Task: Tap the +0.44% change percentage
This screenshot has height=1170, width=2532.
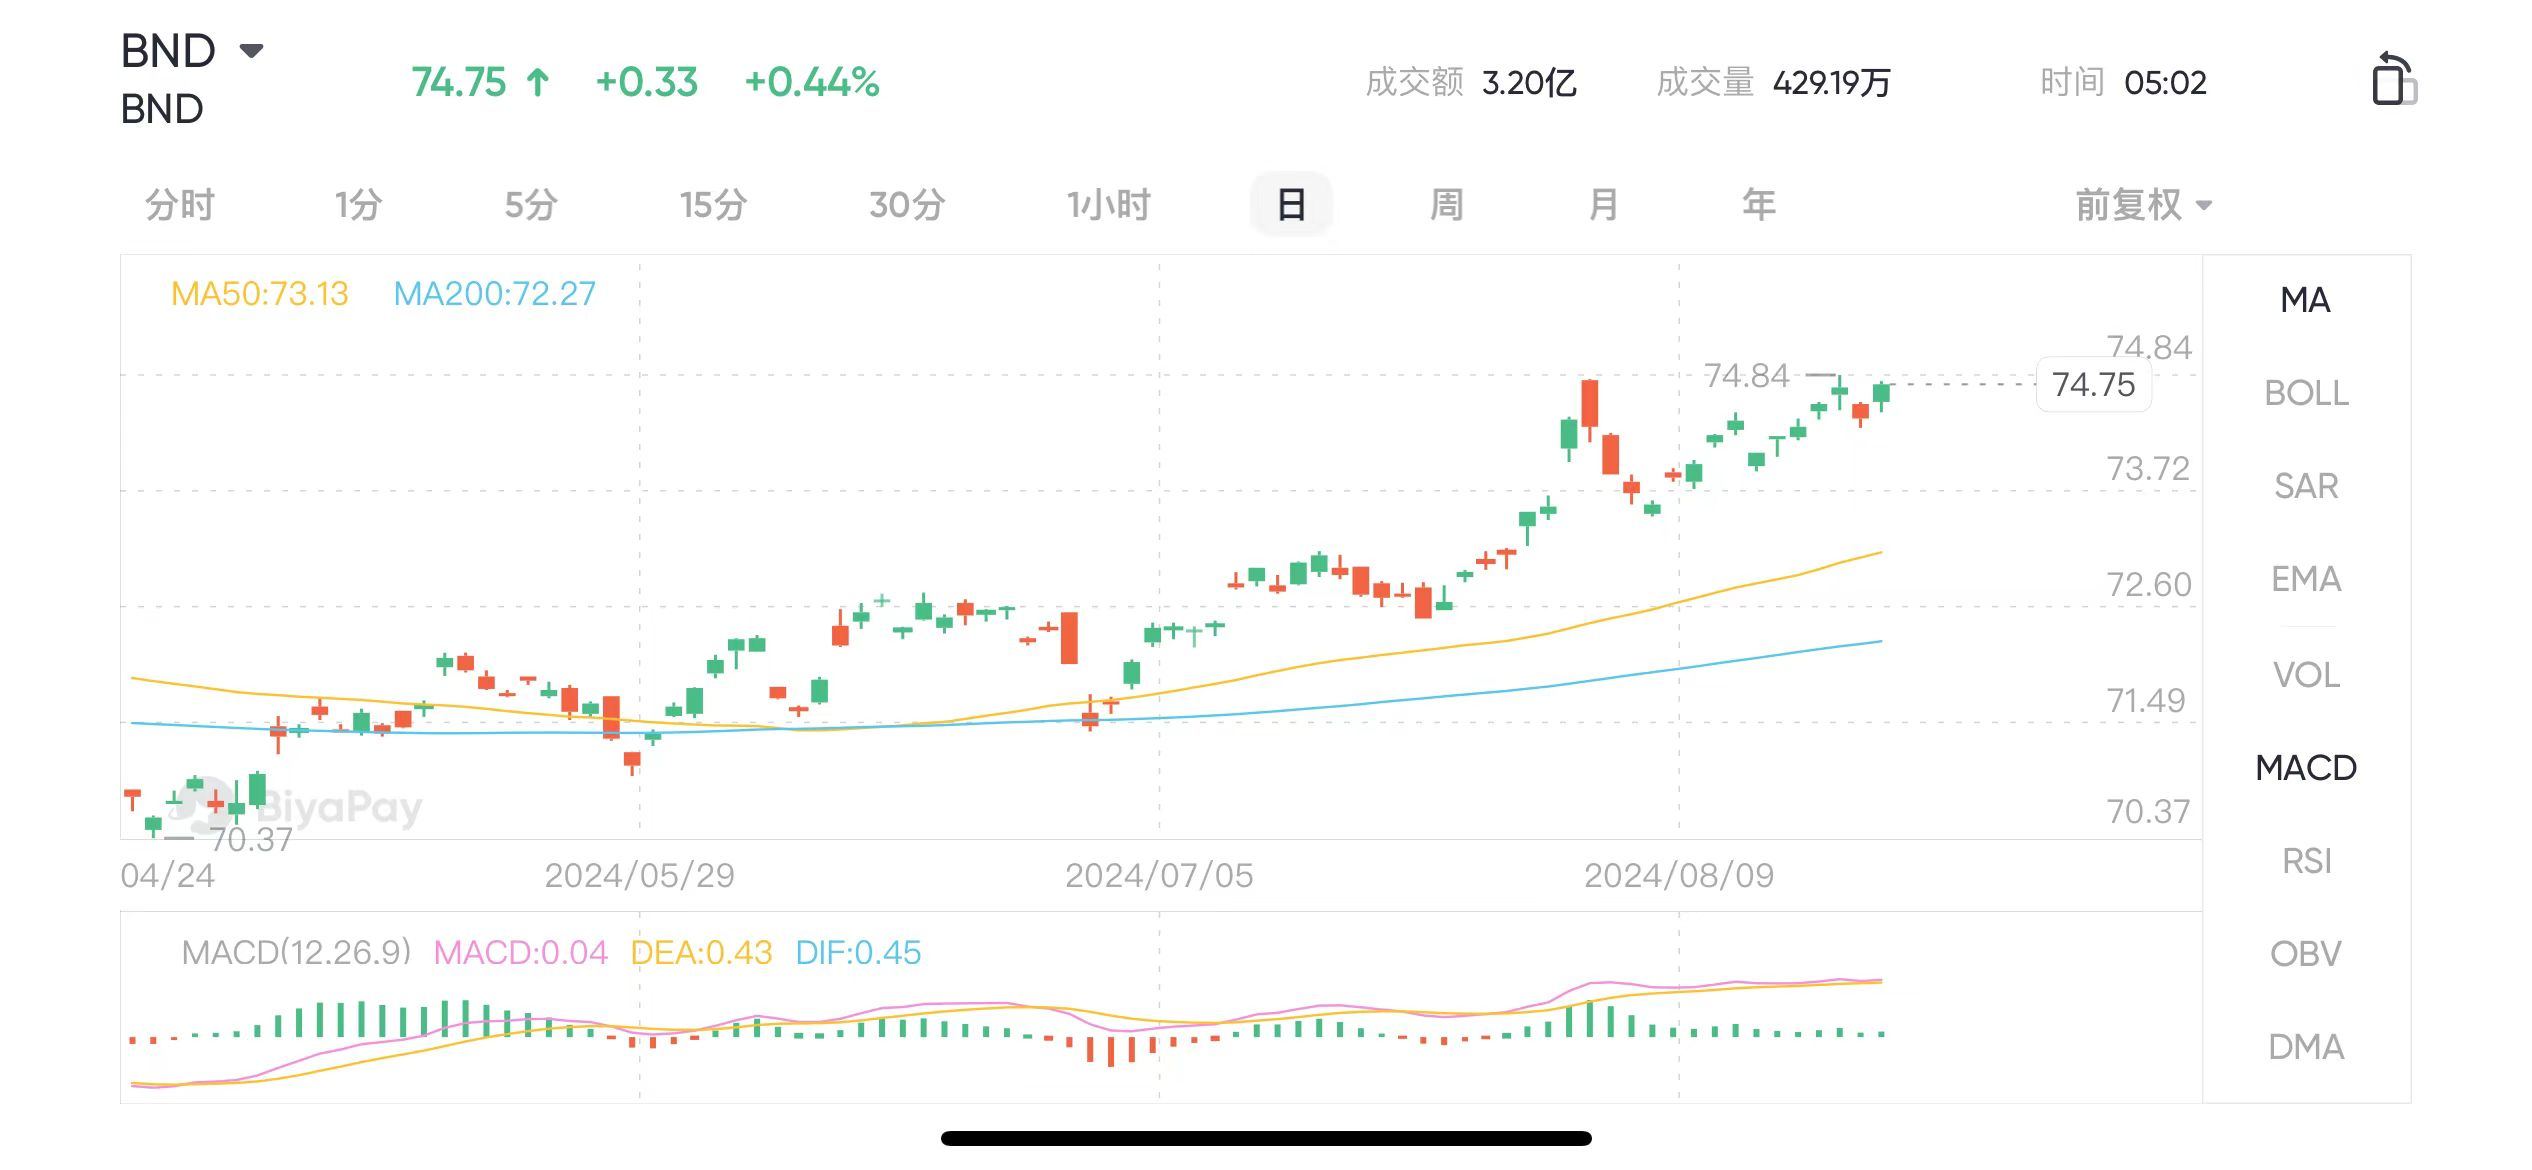Action: [812, 82]
